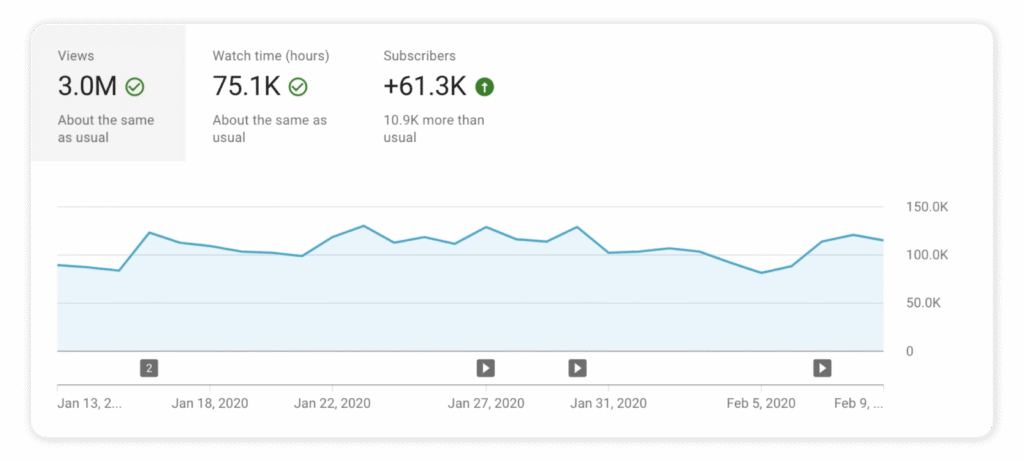Click the green checkmark beside 75.1K
Screen dimensions: 1024x461
pyautogui.click(x=298, y=87)
